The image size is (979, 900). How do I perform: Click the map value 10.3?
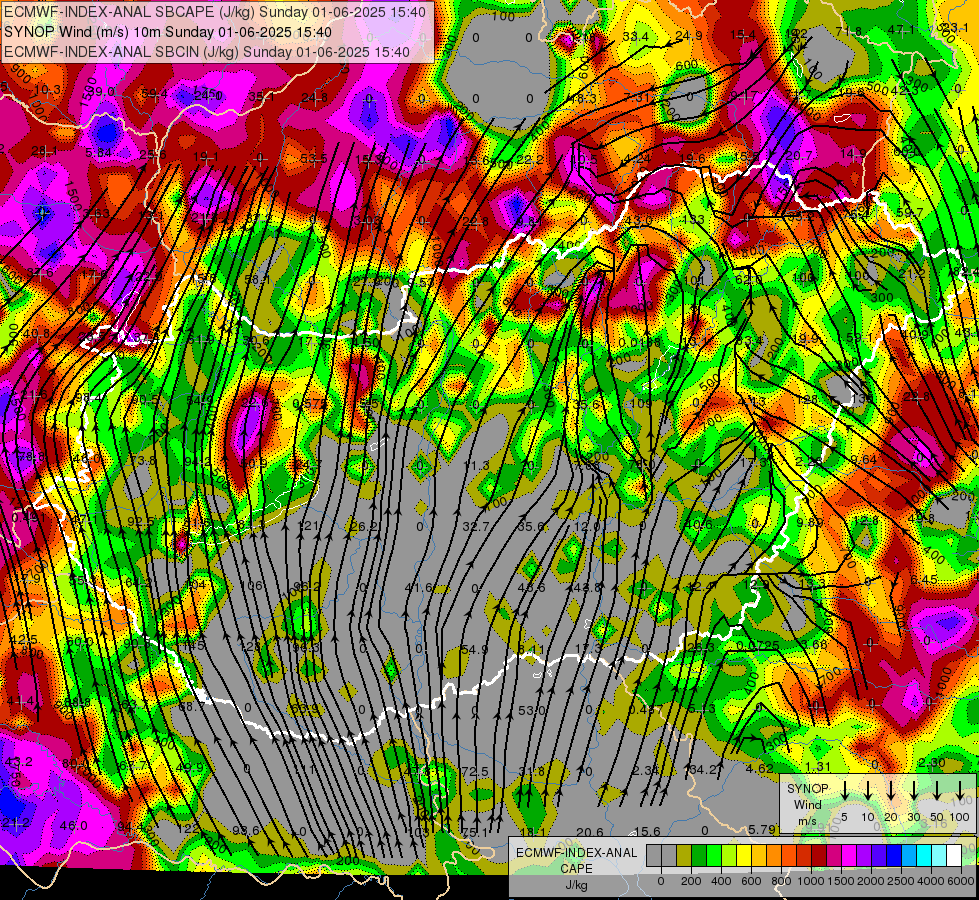(47, 90)
